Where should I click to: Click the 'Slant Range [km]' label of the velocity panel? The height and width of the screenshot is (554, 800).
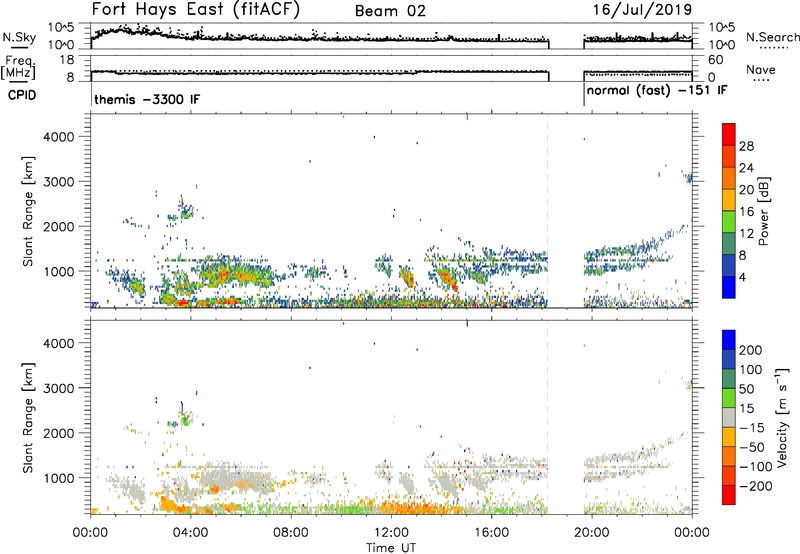28,418
